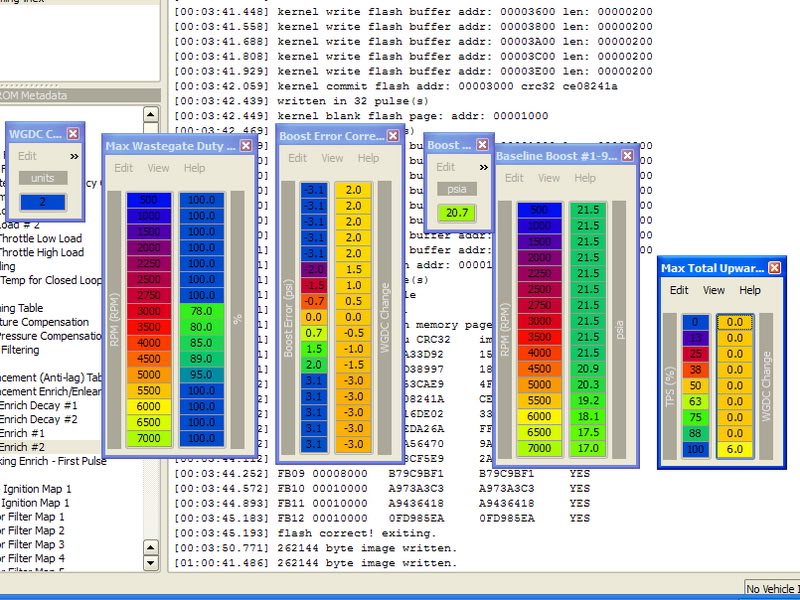The height and width of the screenshot is (600, 800).
Task: Select 20.9 baseline boost cell
Action: 588,368
